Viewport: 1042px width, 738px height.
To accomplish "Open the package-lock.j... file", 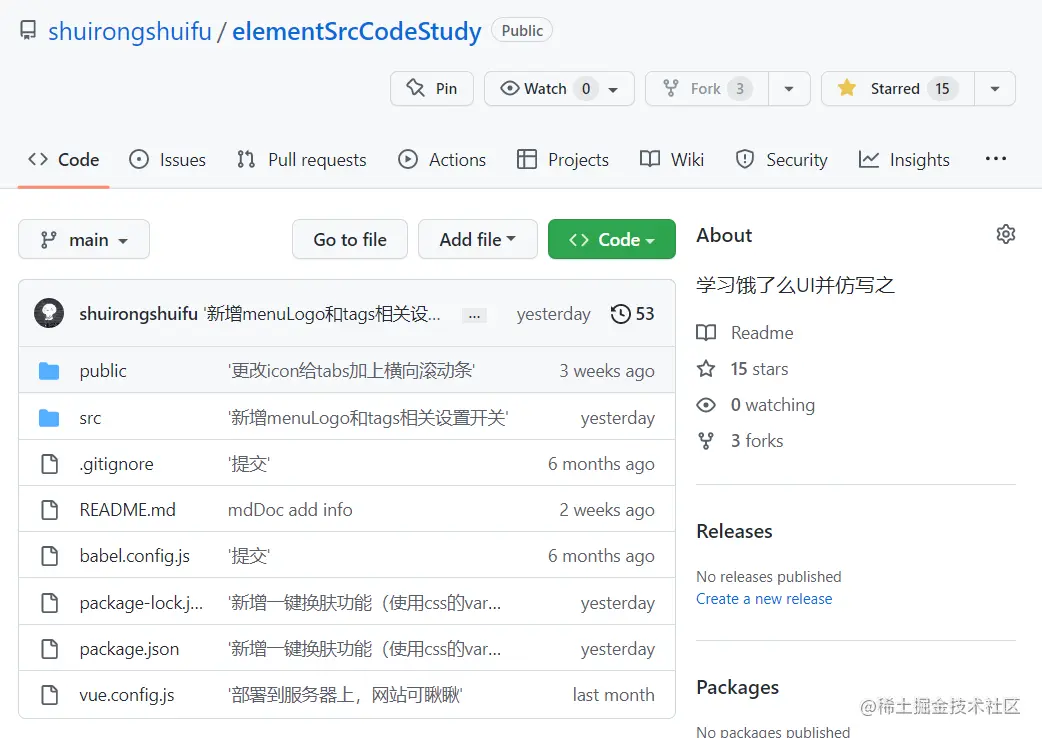I will 142,602.
